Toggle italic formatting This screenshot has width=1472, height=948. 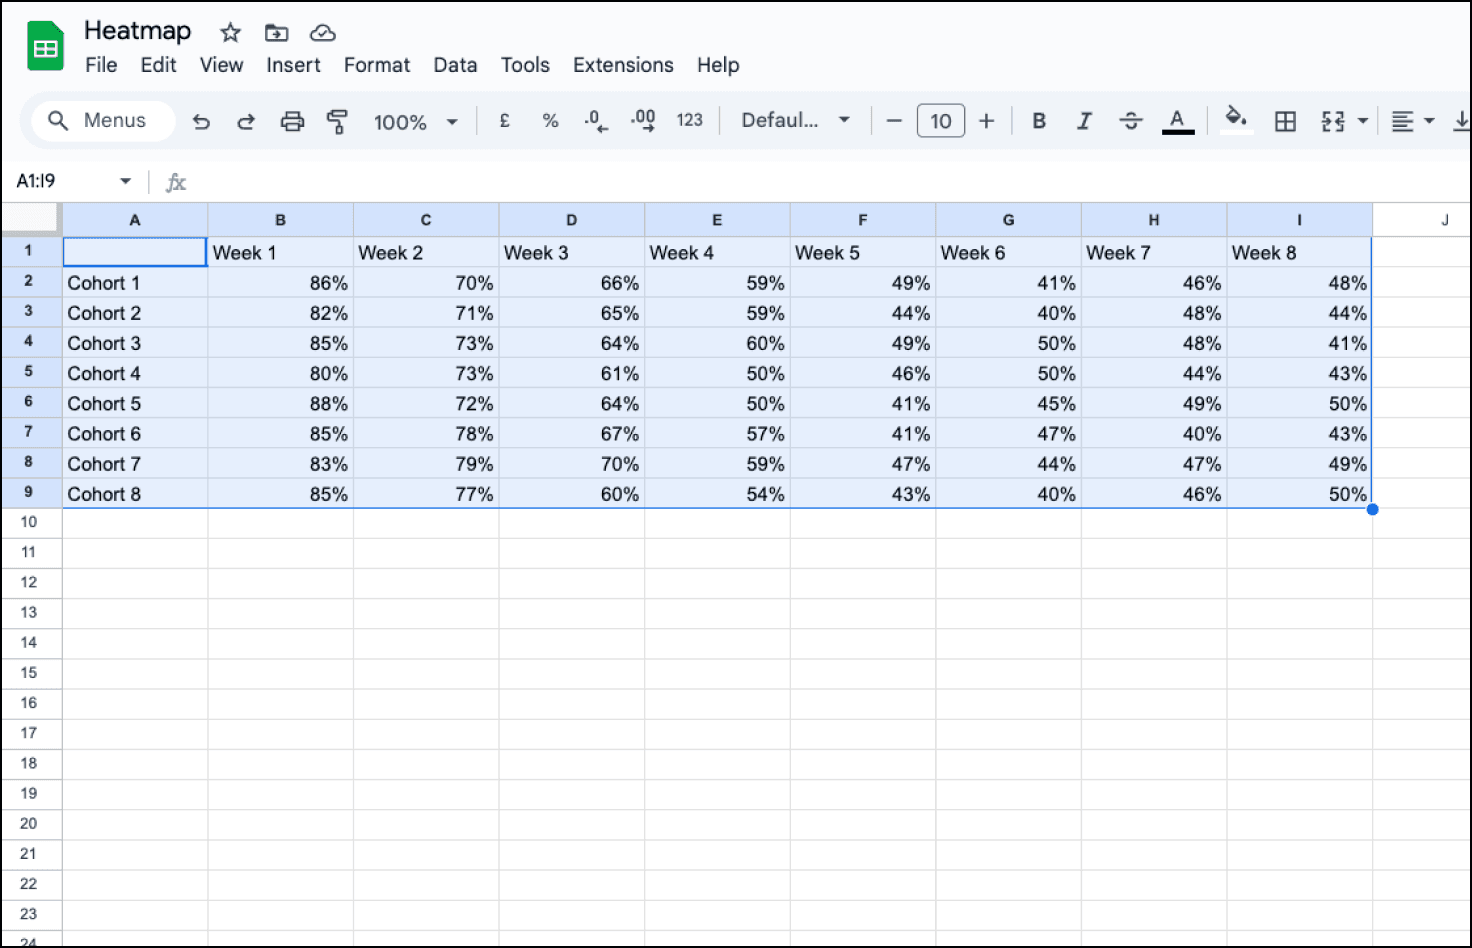(1084, 121)
